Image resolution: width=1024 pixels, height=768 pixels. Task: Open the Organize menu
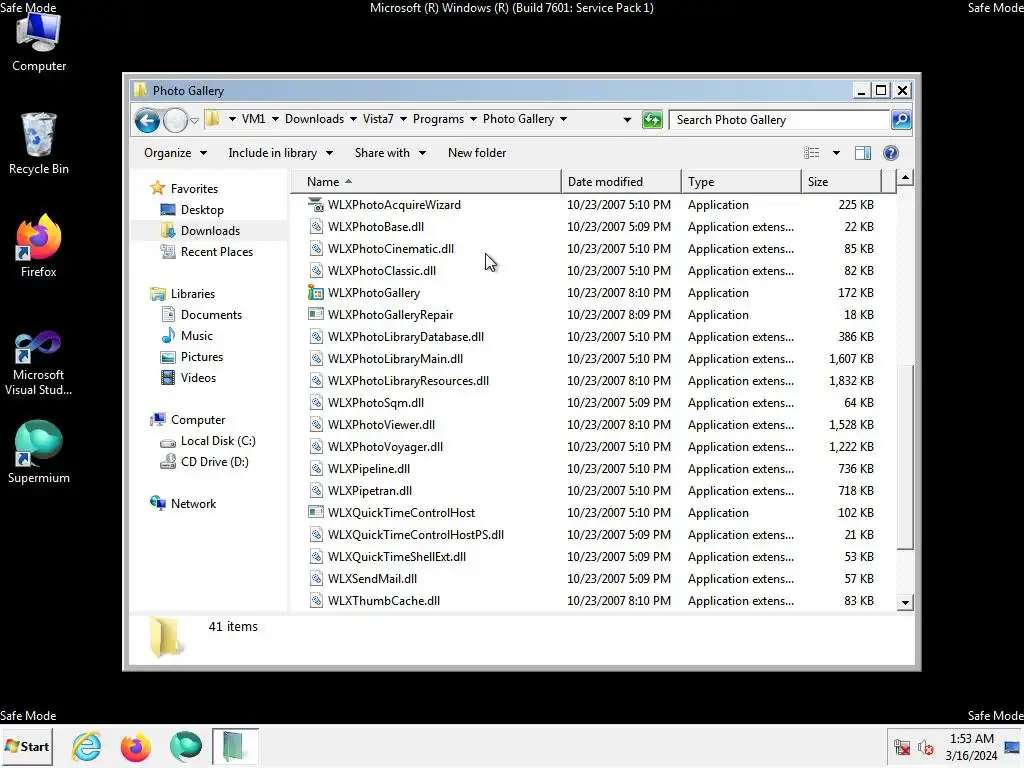[175, 153]
